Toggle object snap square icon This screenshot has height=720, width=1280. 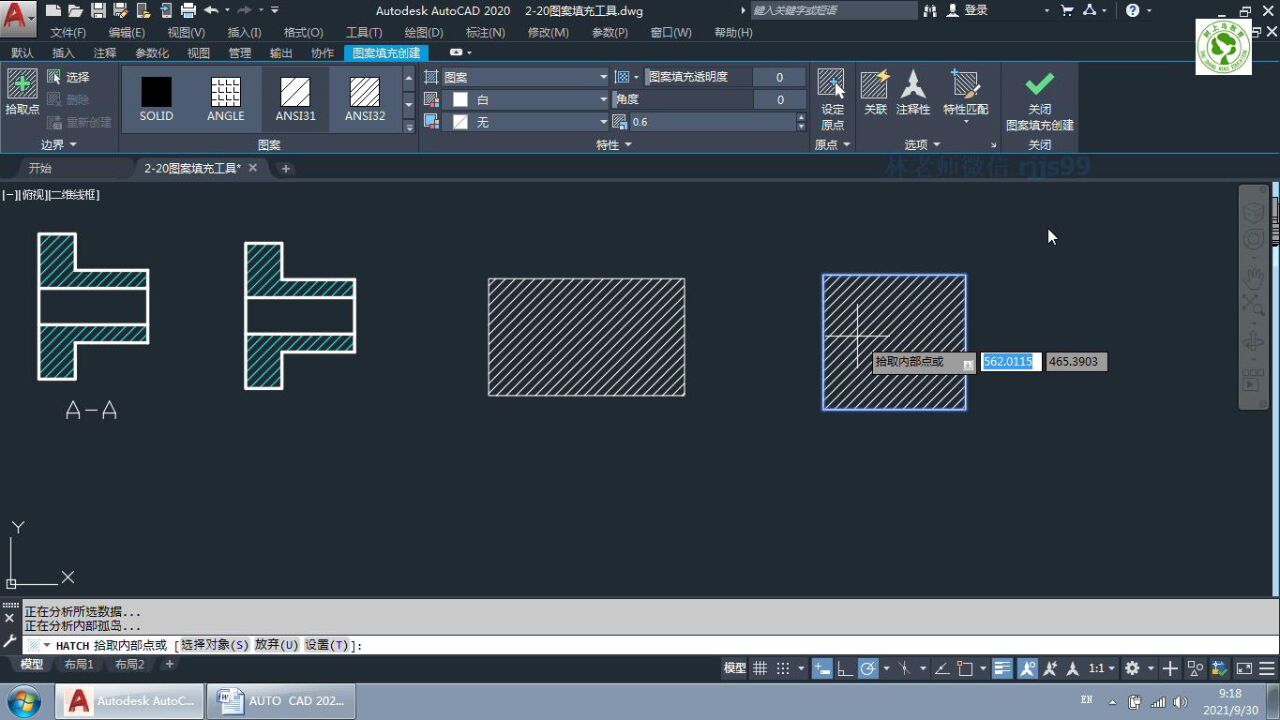point(965,668)
